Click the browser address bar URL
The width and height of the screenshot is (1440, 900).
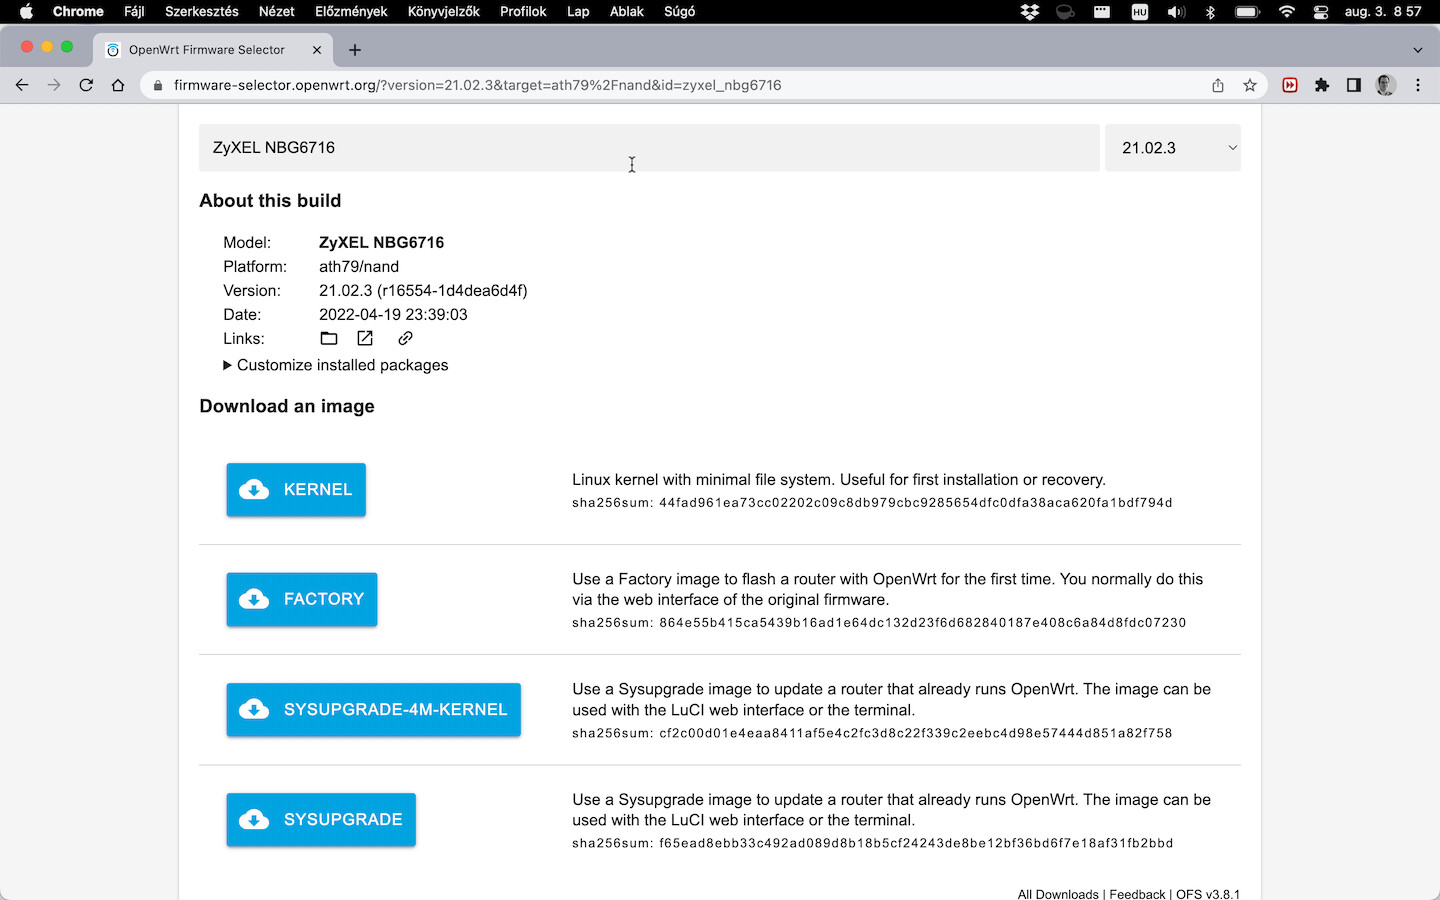tap(478, 85)
